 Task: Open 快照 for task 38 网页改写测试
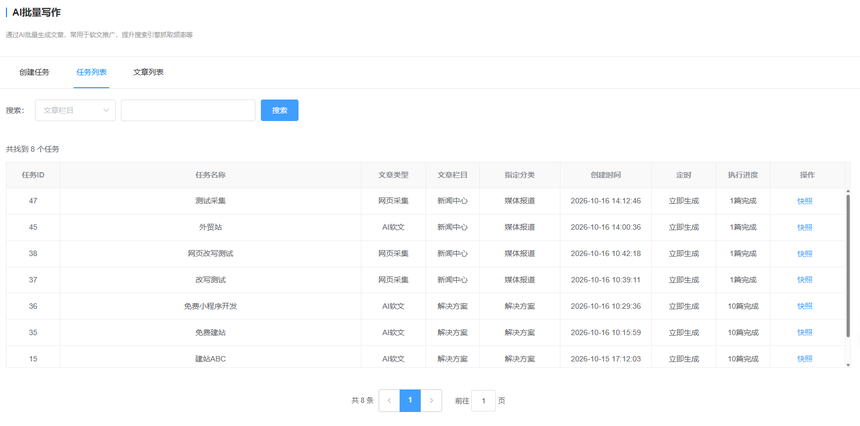tap(805, 254)
